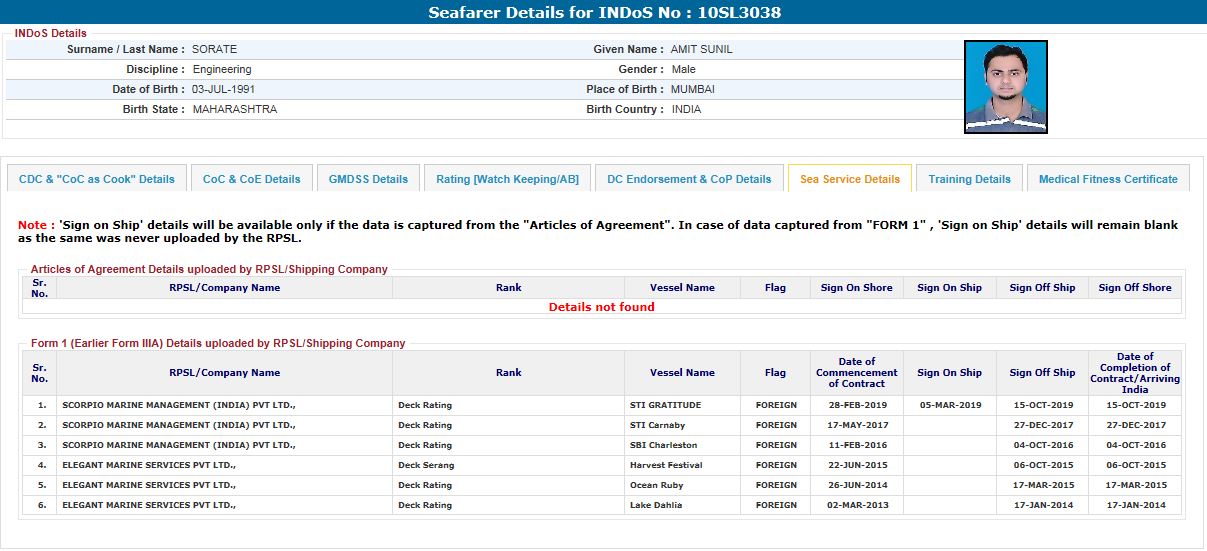Viewport: 1207px width, 551px height.
Task: Click the Seafarer Details page title bar
Action: pos(603,13)
